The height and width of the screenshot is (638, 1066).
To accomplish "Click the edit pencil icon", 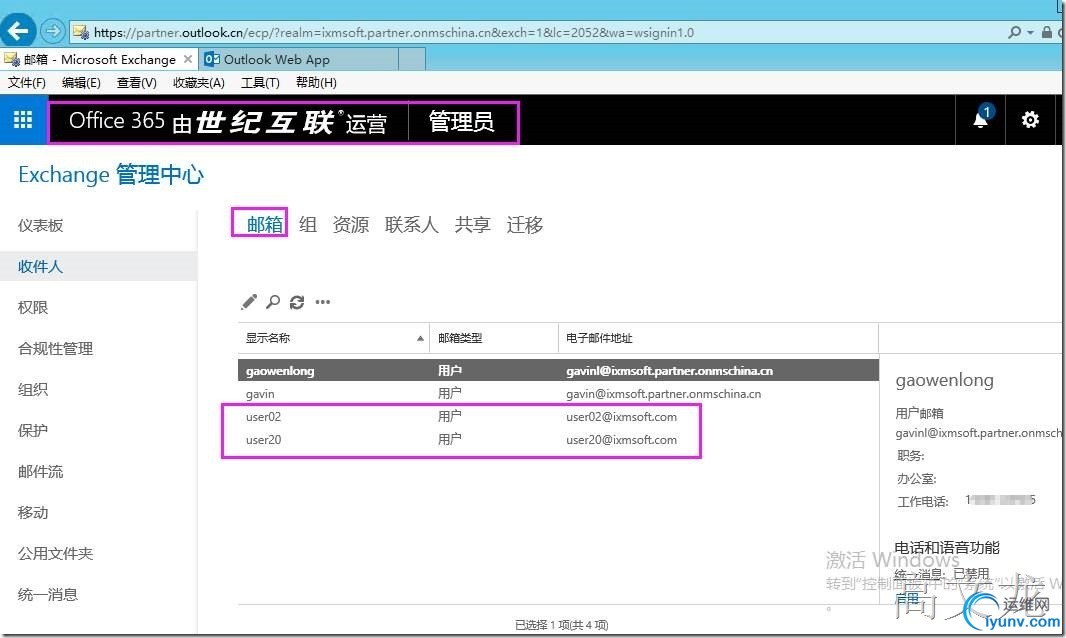I will point(249,301).
